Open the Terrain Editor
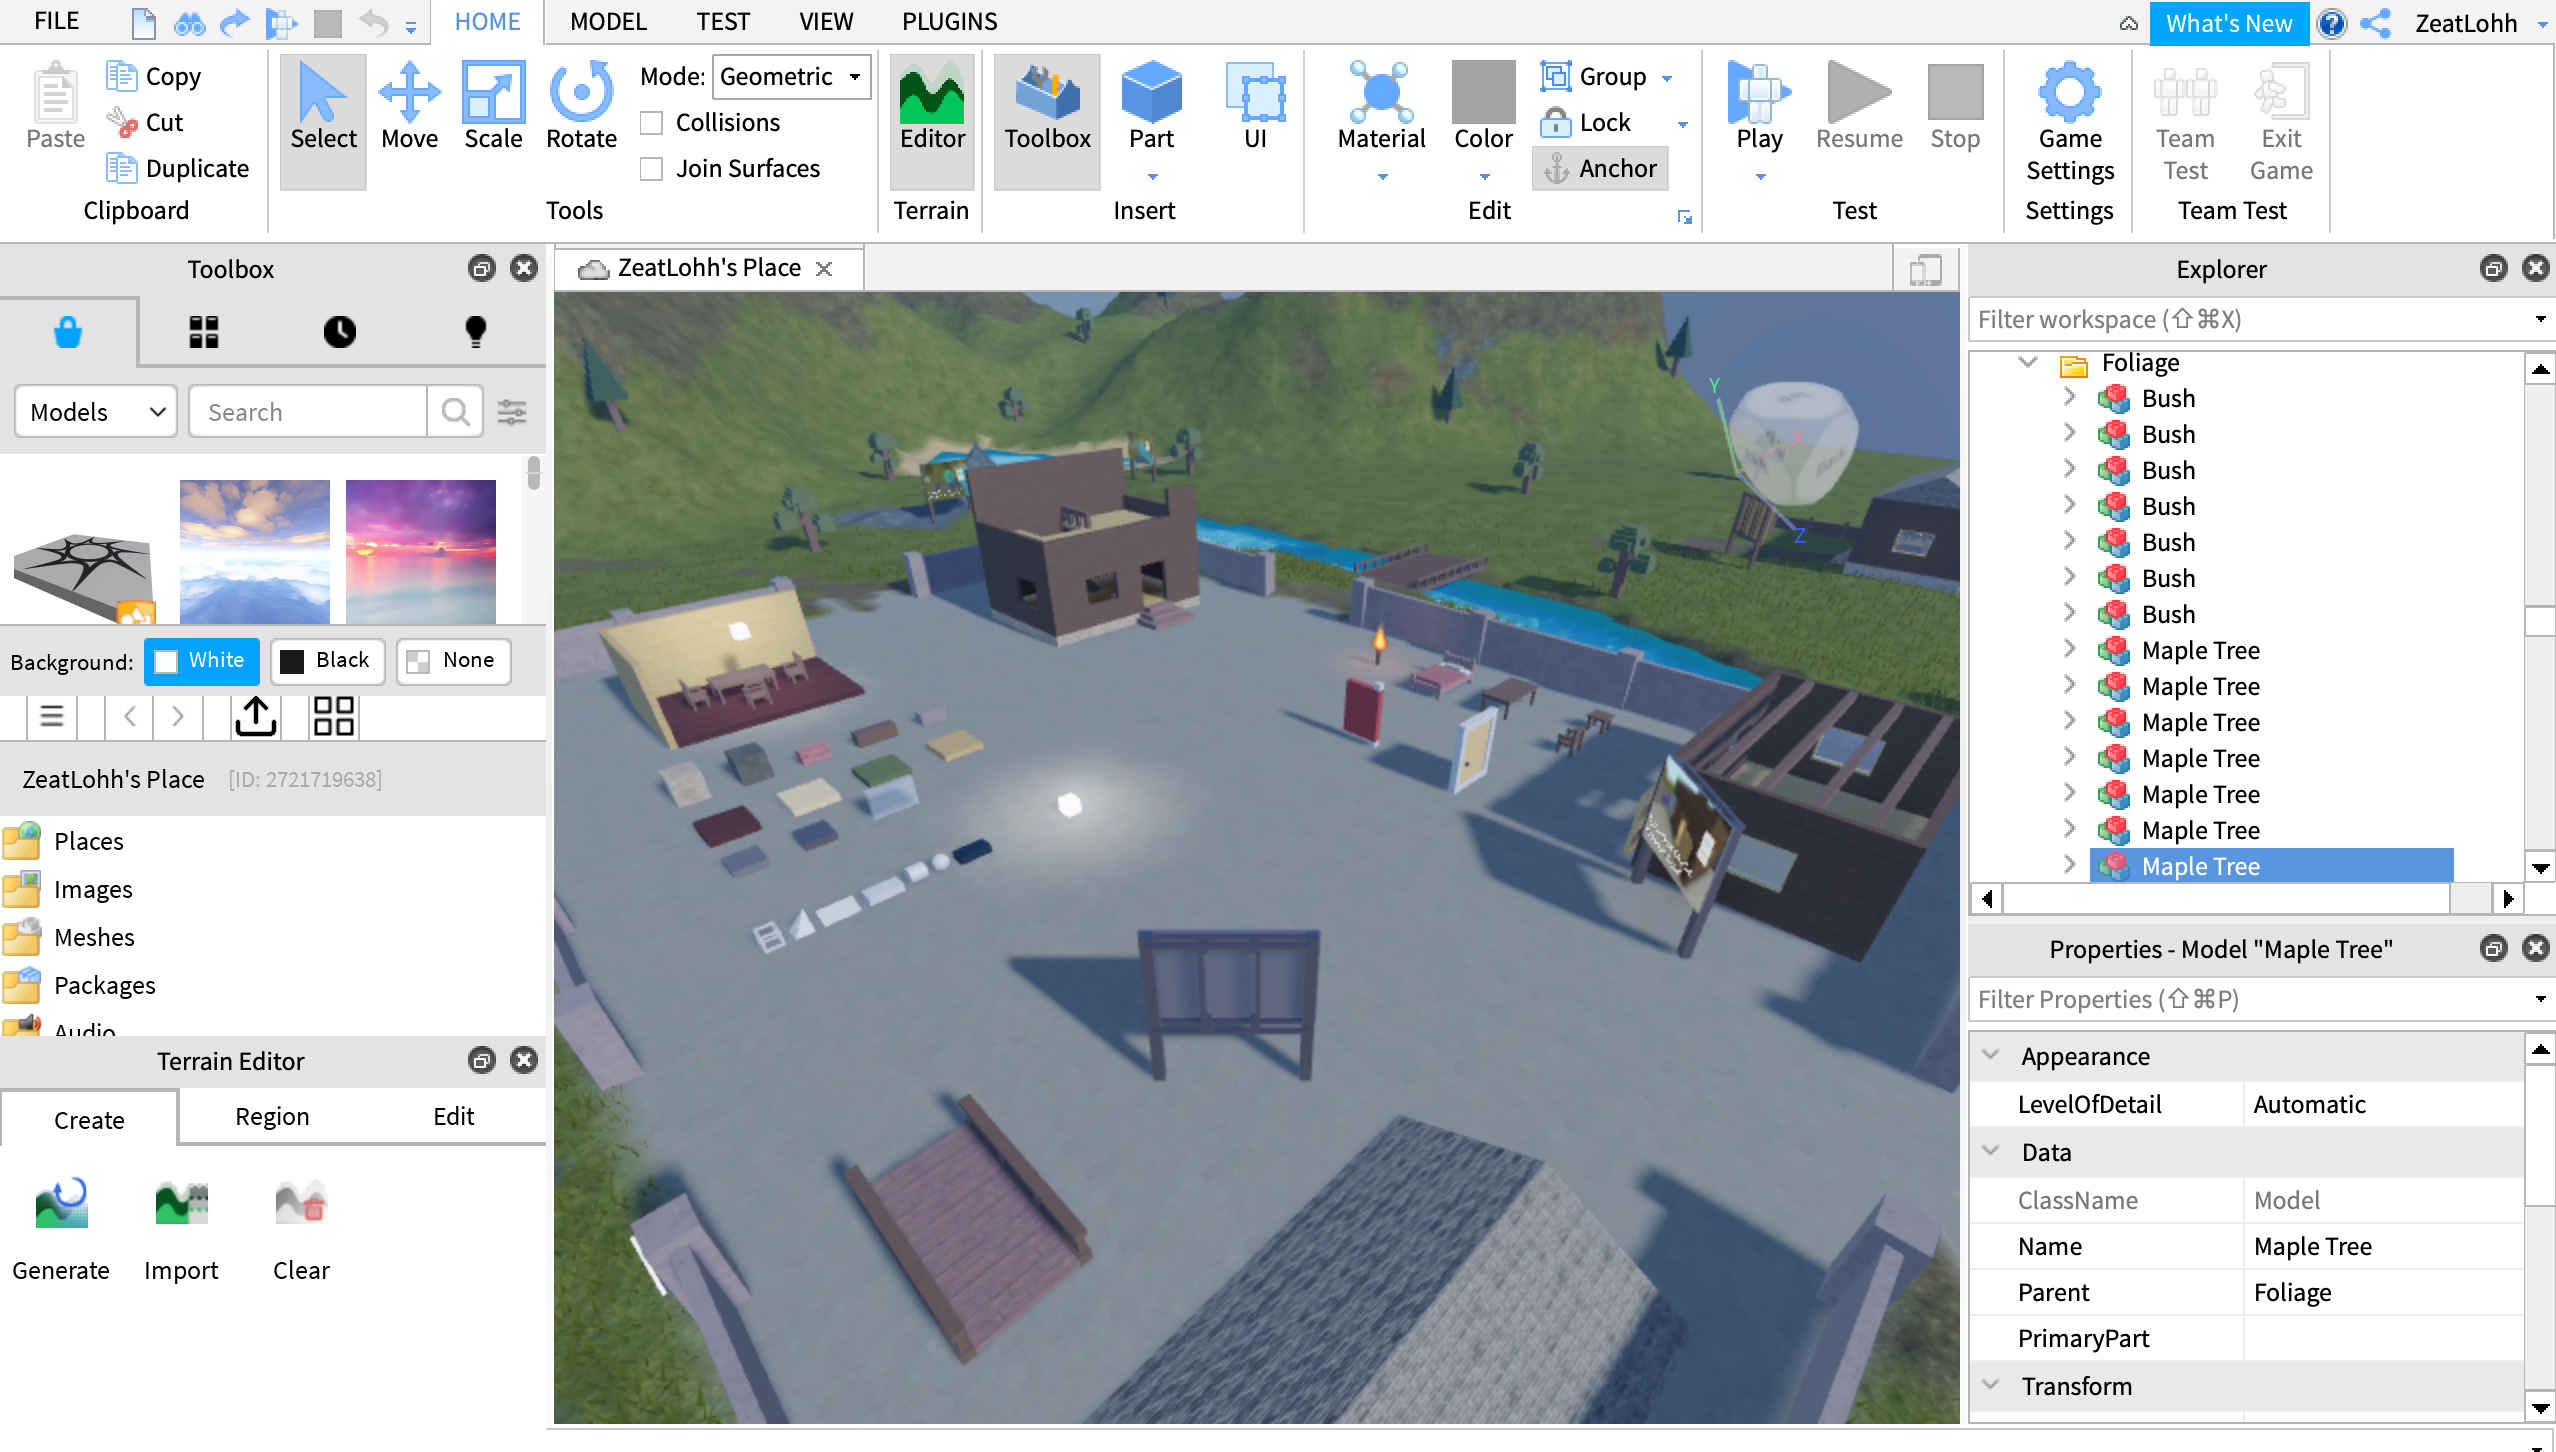 (930, 110)
